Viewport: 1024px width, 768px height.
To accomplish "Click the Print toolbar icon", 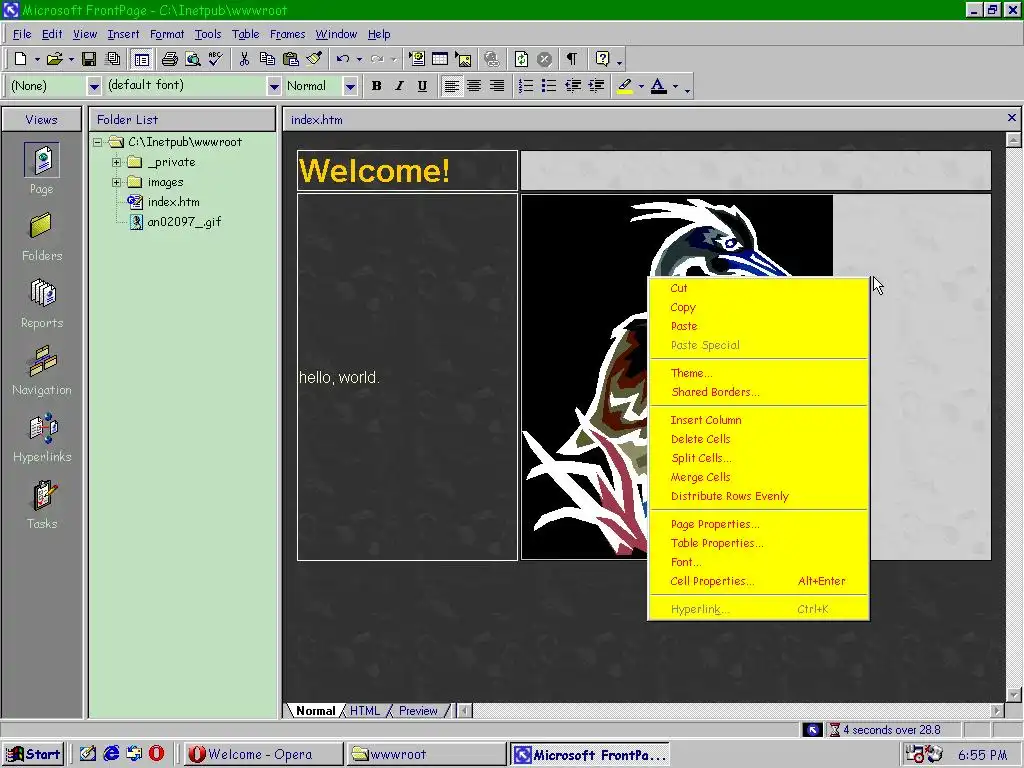I will (170, 59).
